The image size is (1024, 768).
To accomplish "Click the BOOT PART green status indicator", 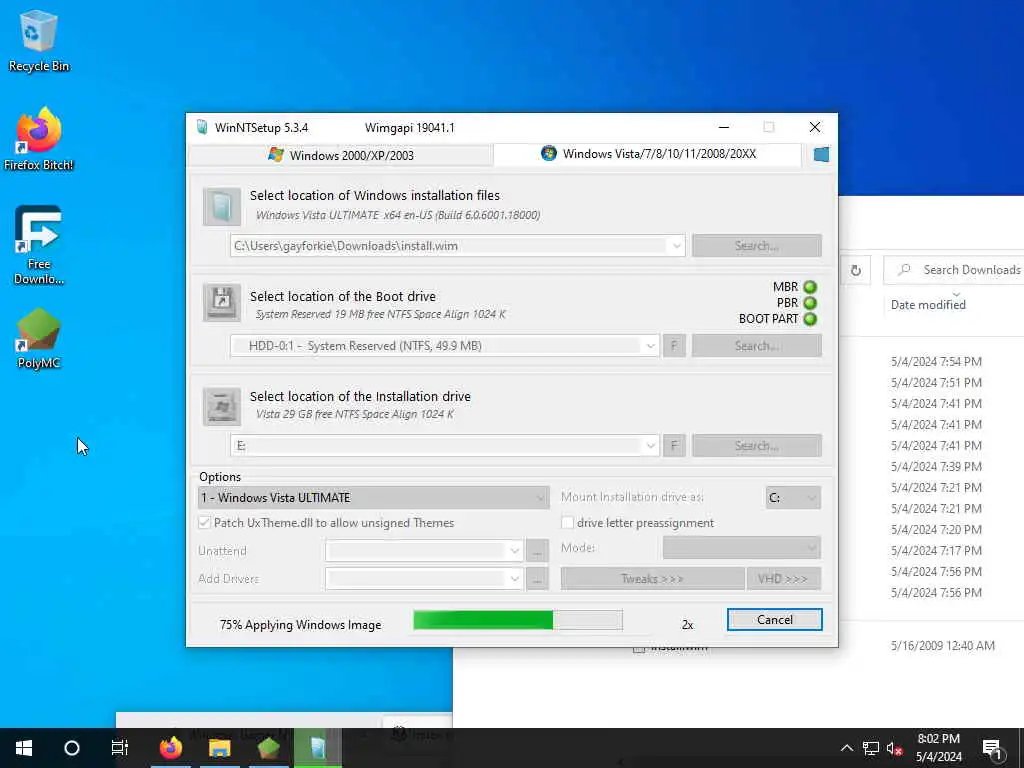I will (810, 319).
